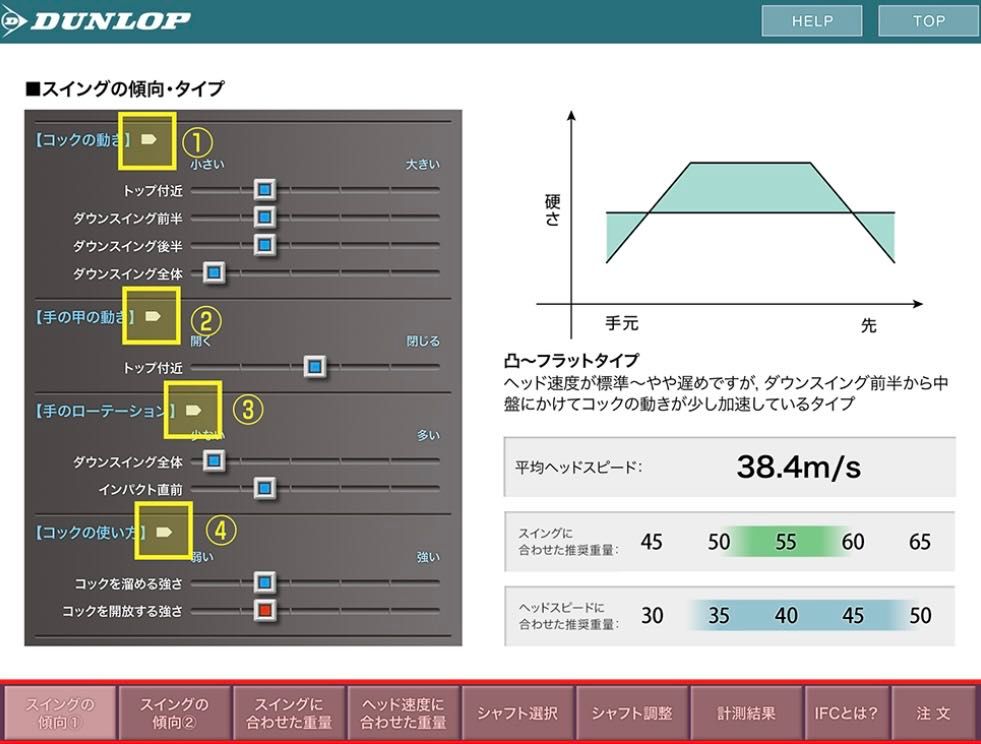Click the tag icon beside コックの動き
This screenshot has height=744, width=981.
tap(148, 139)
